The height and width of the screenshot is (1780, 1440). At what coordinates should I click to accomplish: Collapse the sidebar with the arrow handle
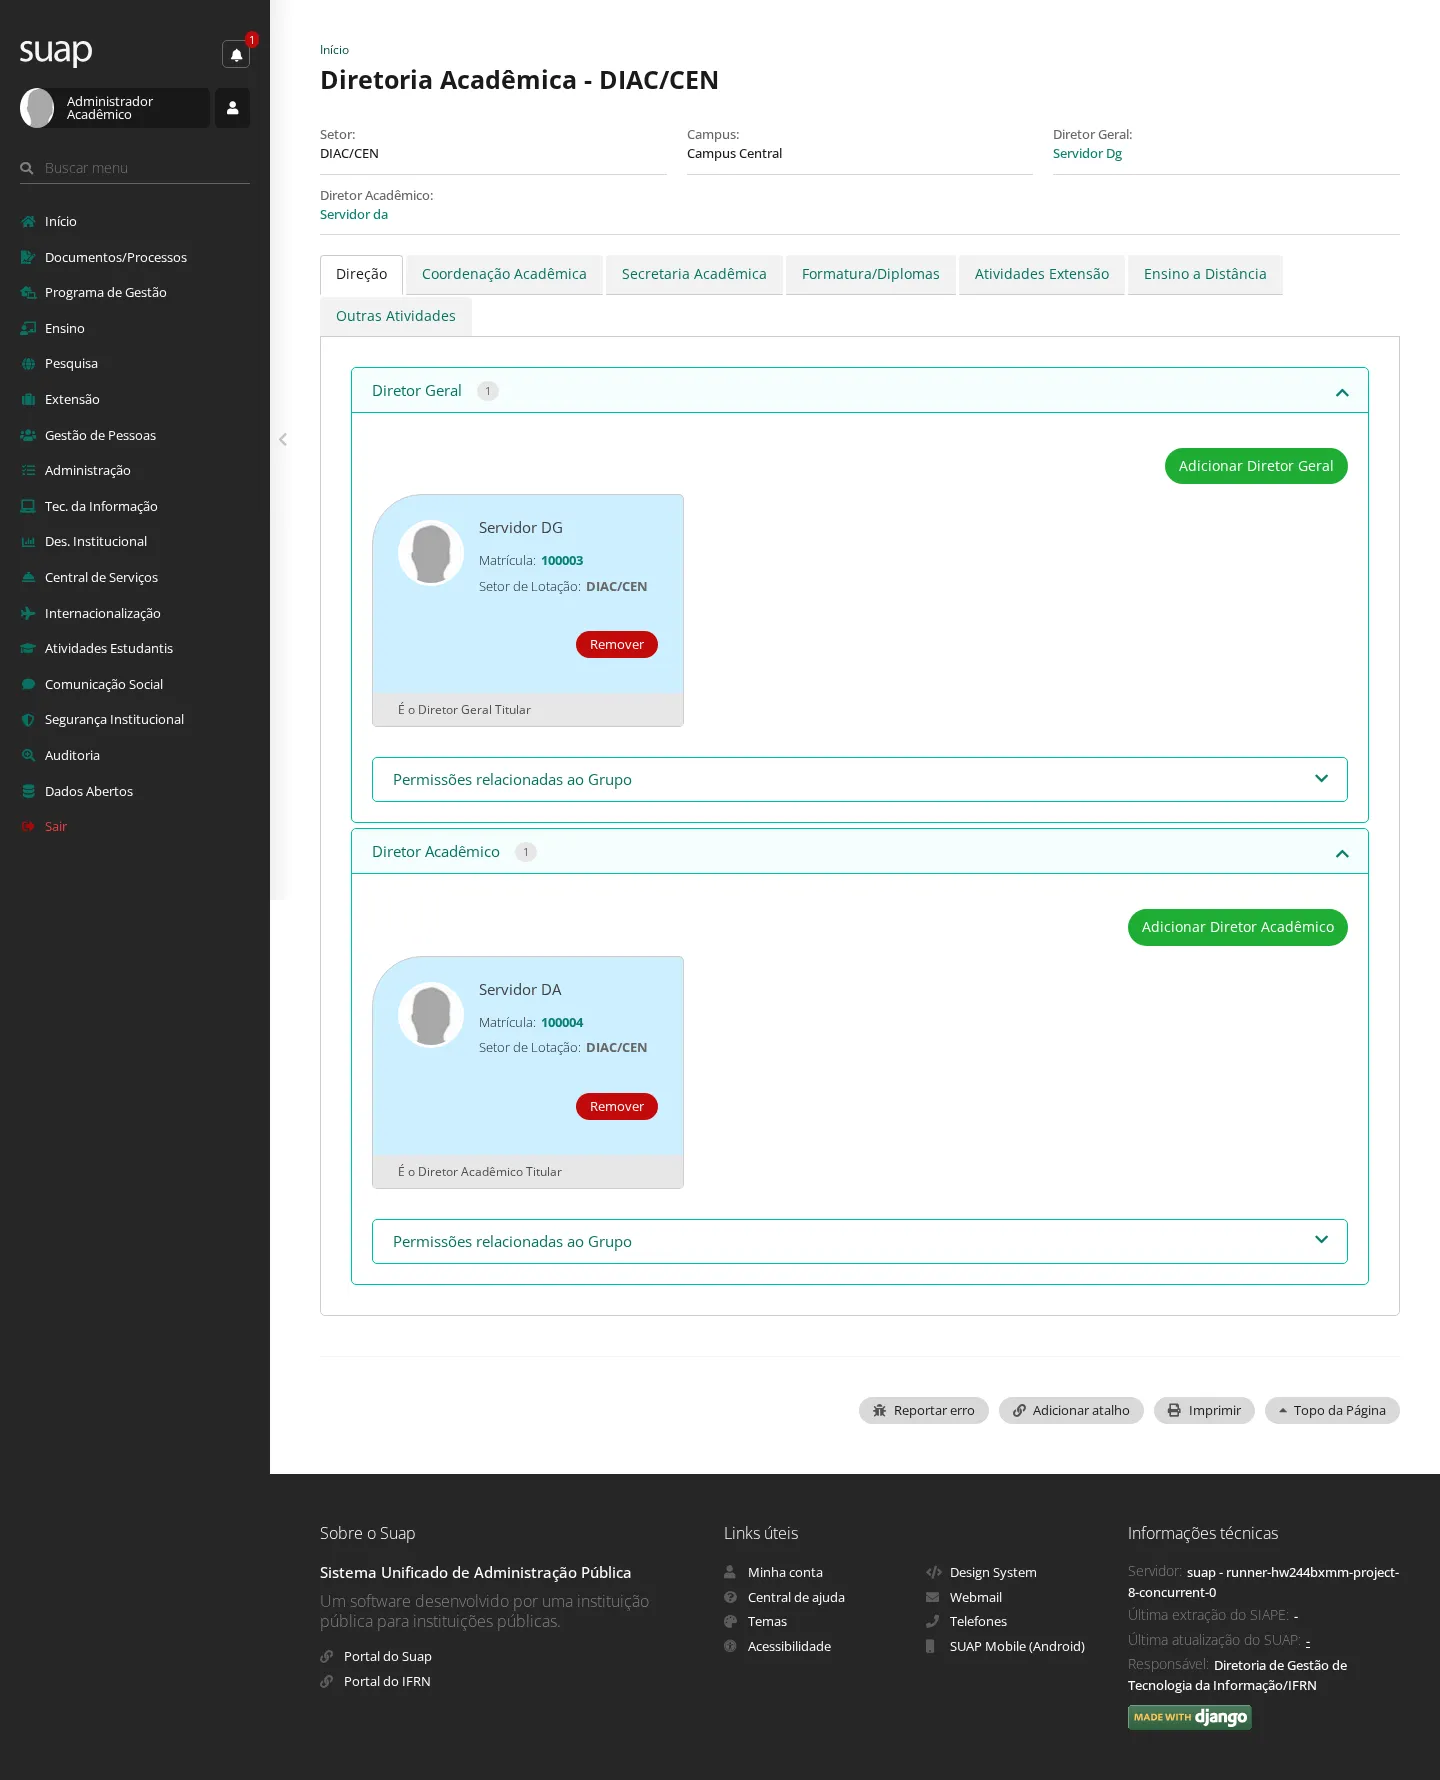pyautogui.click(x=283, y=439)
